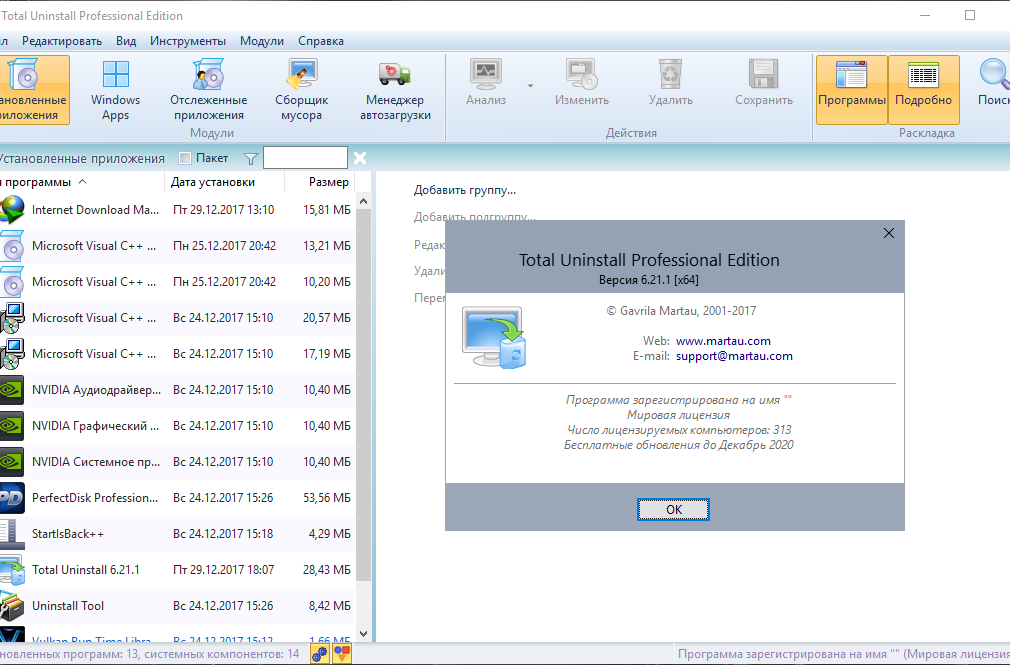This screenshot has width=1010, height=665.
Task: Open the Инструменты menu
Action: tap(187, 41)
